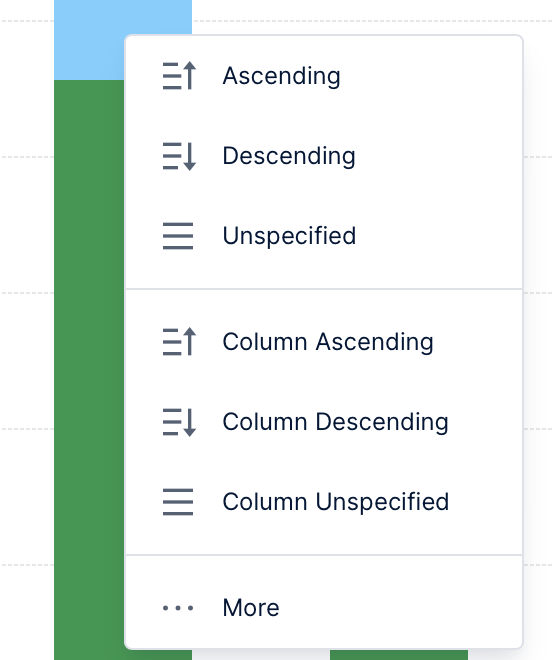The image size is (554, 660).
Task: Click the Ascending sort arrow icon
Action: click(x=179, y=76)
